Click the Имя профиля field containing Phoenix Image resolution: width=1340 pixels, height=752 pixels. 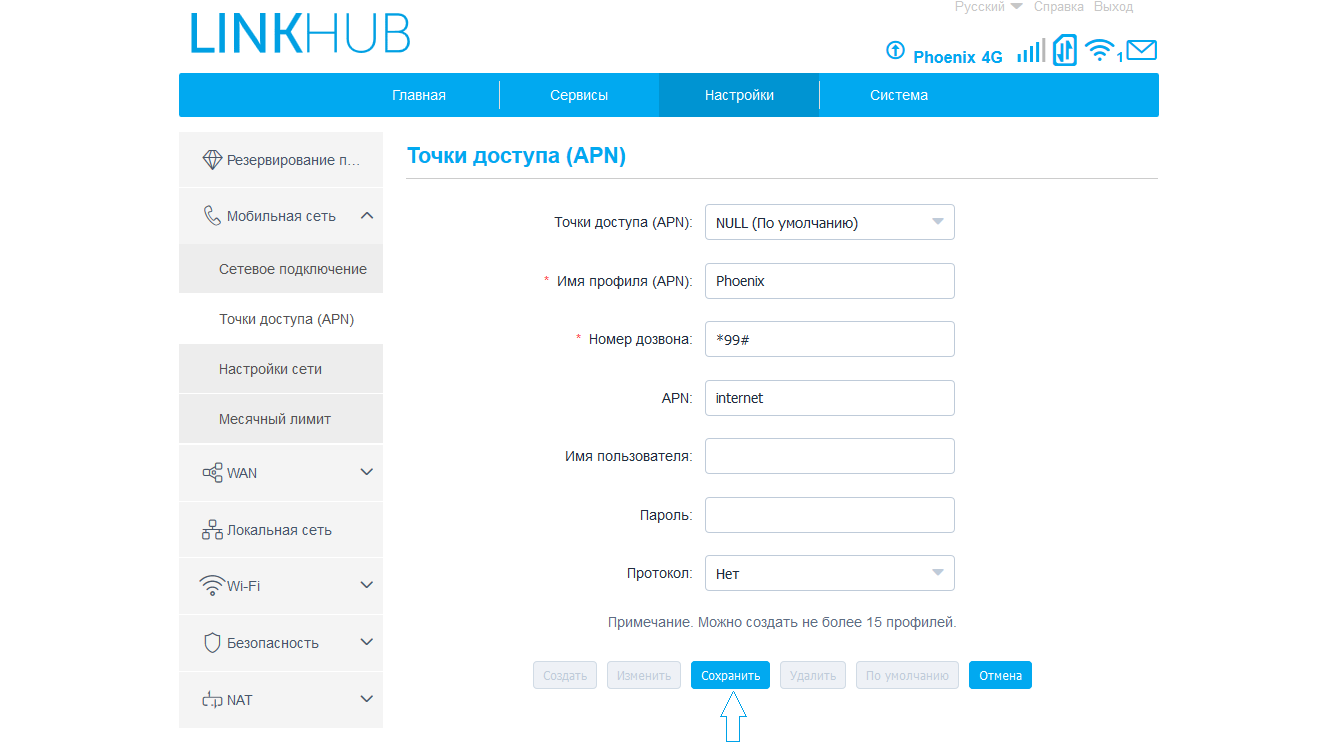(x=830, y=281)
